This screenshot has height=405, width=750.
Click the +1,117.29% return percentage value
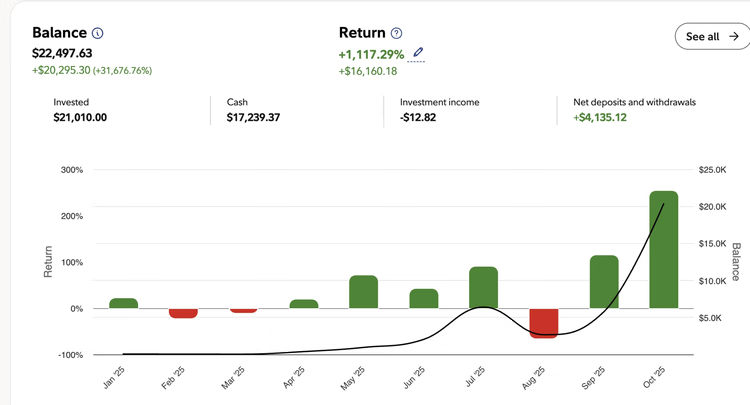[x=372, y=53]
